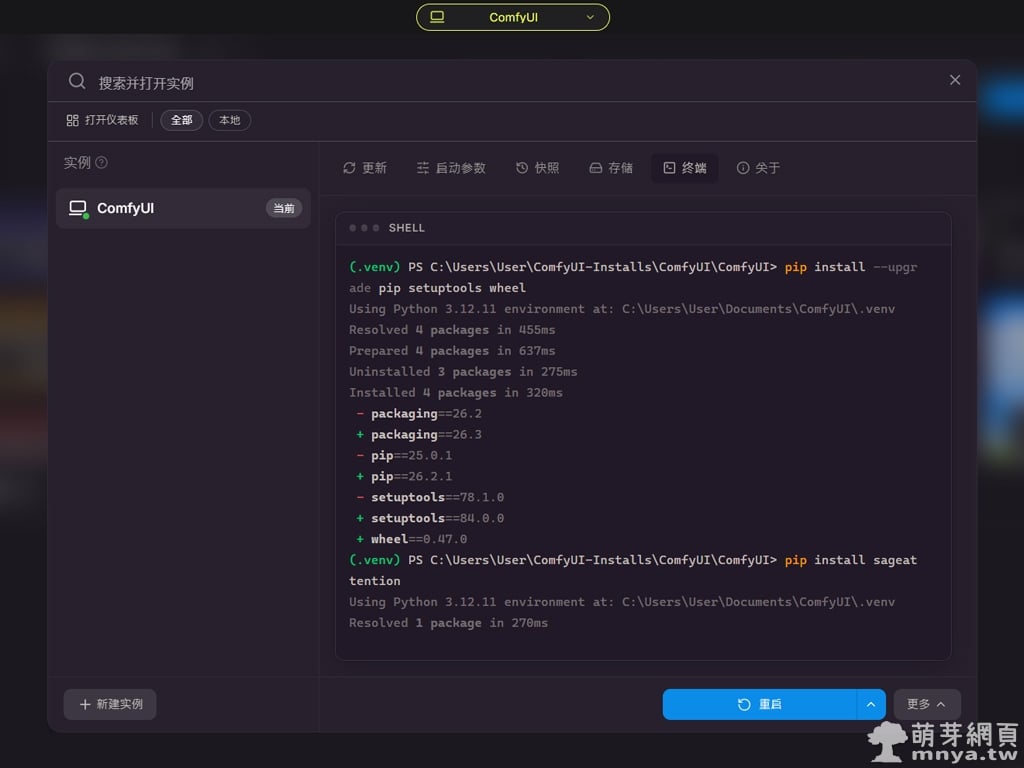Click the 'Resolved 1 package in 270ms' line
The height and width of the screenshot is (768, 1024).
(x=448, y=623)
